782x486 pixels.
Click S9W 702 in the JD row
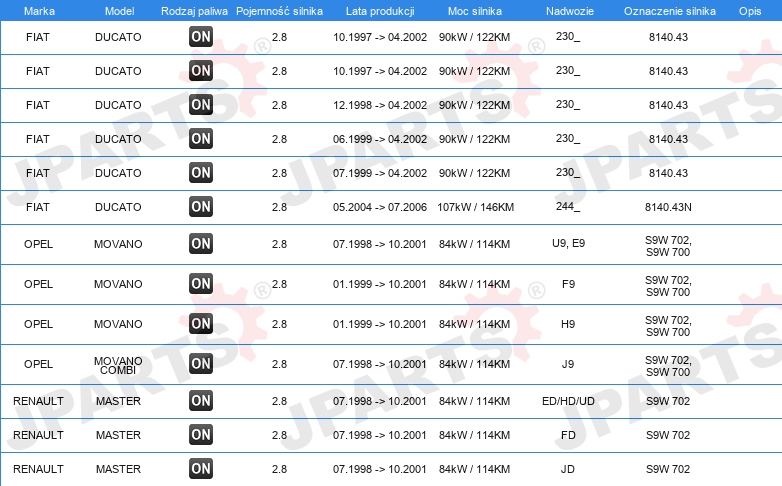[x=668, y=469]
